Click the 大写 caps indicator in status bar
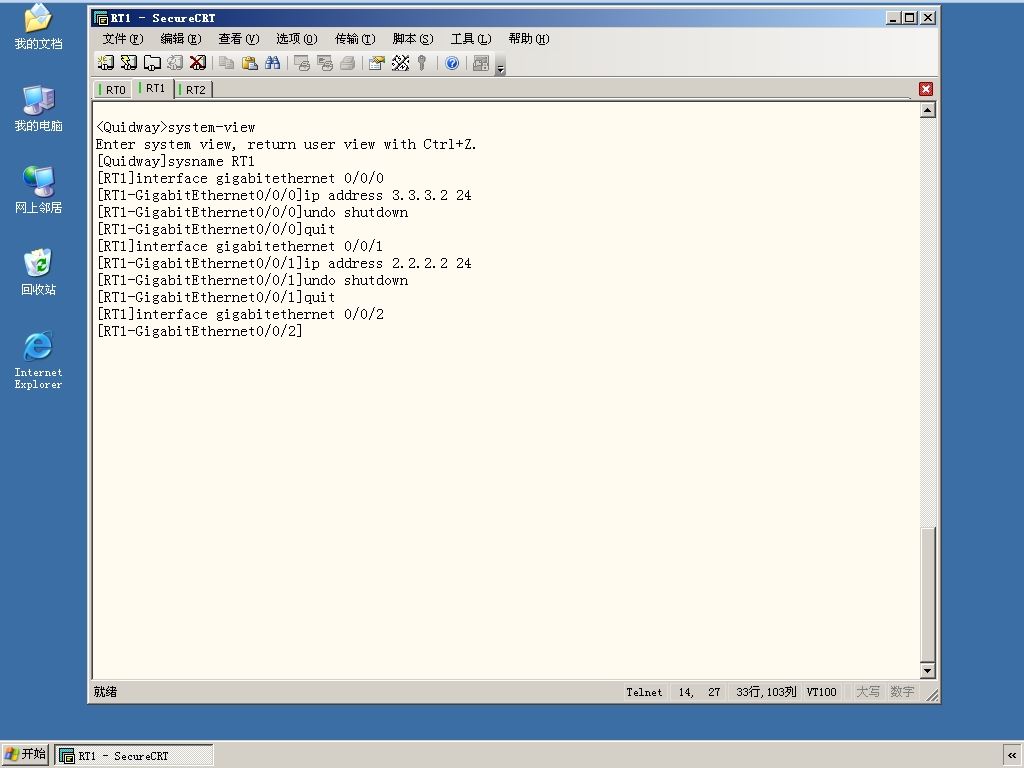The image size is (1024, 768). coord(867,692)
